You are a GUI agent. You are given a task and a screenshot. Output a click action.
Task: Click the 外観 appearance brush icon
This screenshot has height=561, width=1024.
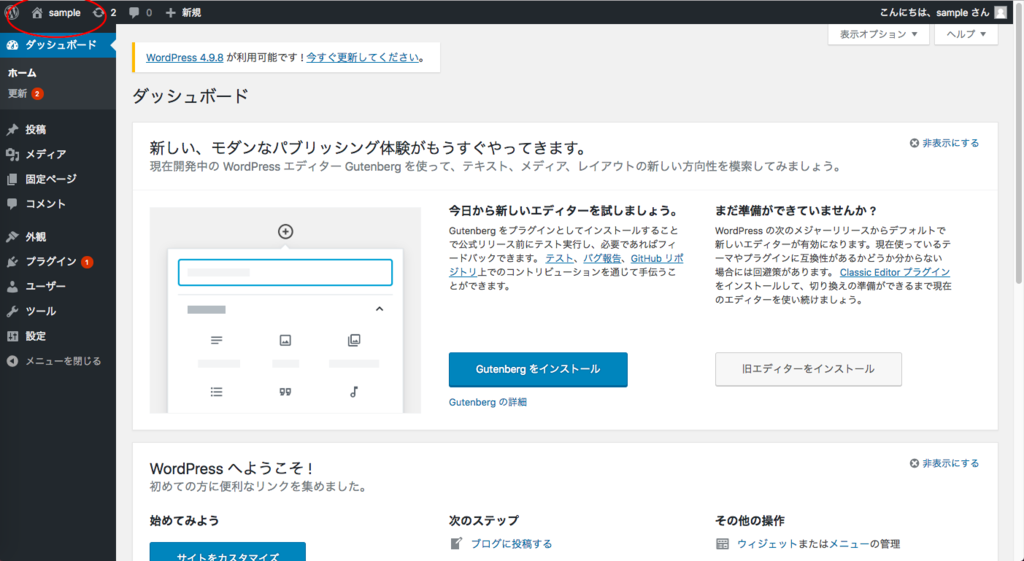pos(12,237)
